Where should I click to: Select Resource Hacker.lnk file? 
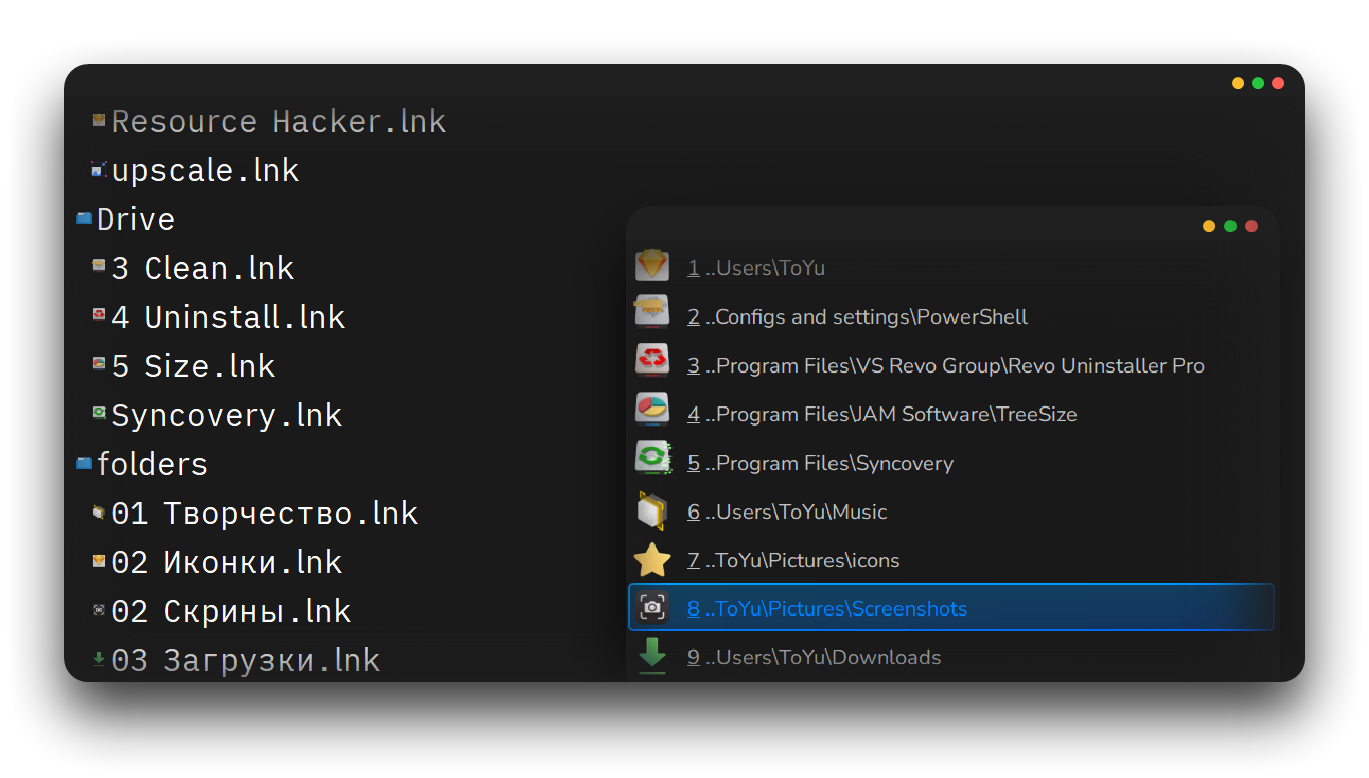(x=278, y=122)
